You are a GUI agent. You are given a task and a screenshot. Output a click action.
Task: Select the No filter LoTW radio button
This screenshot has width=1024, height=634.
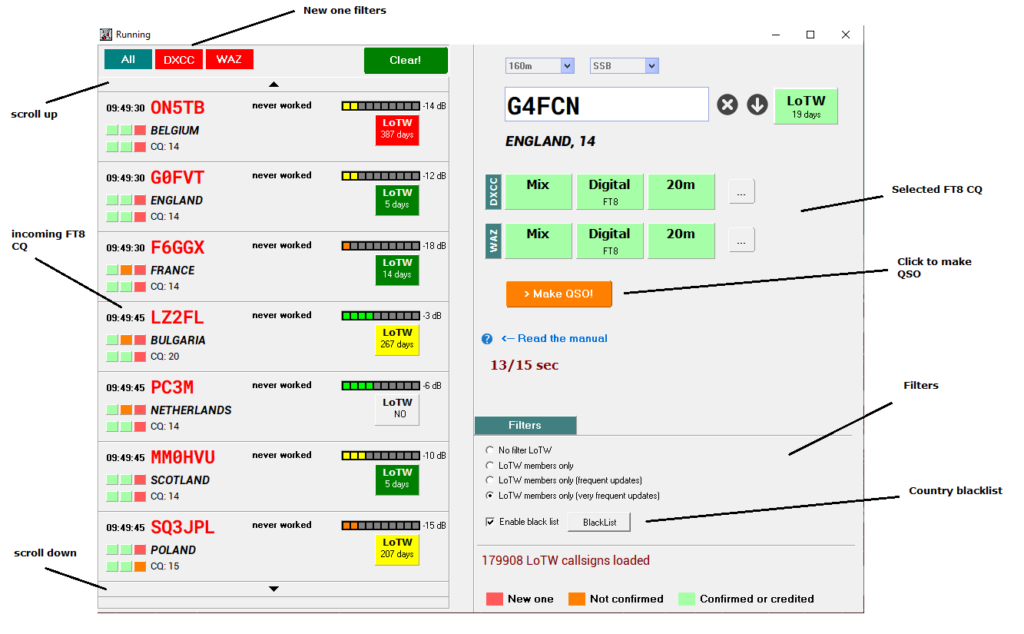pyautogui.click(x=490, y=450)
